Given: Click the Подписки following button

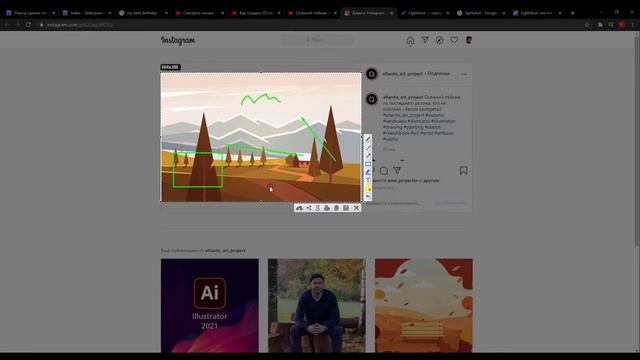Looking at the screenshot, I should tap(438, 74).
